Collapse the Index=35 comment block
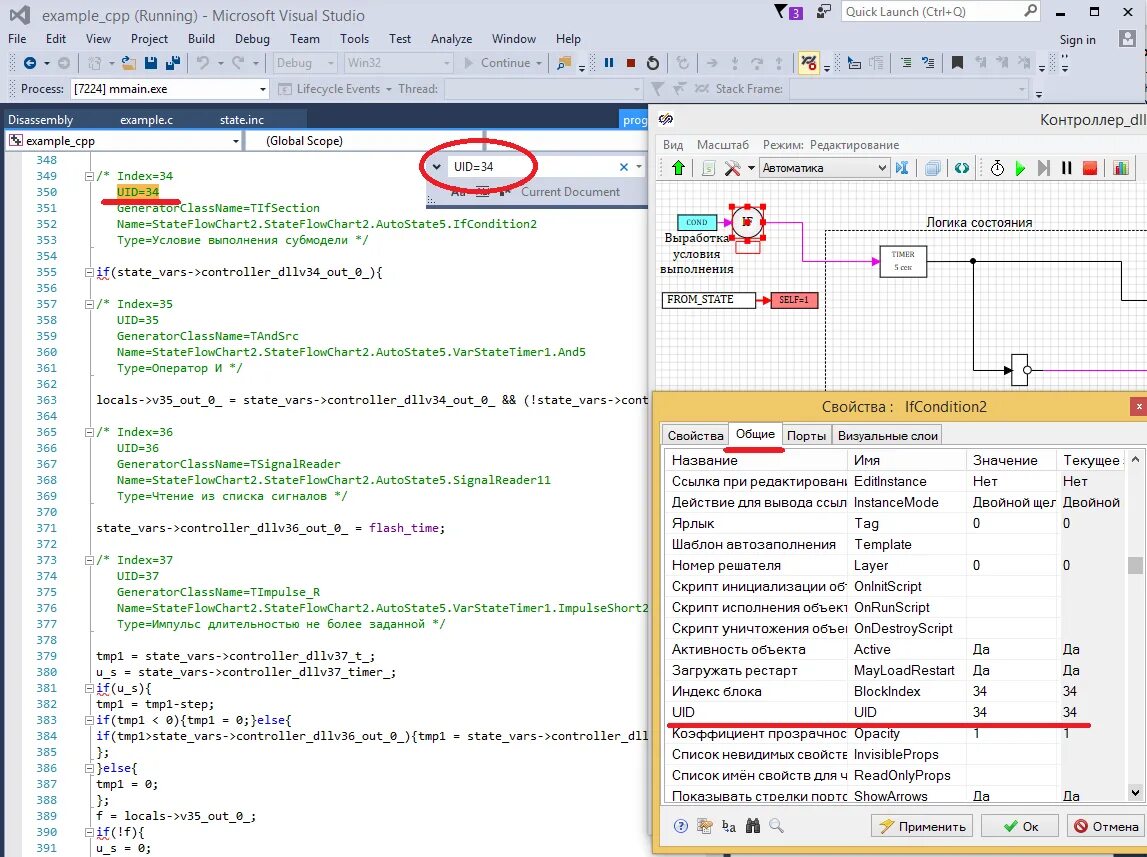The image size is (1147, 857). pos(89,304)
